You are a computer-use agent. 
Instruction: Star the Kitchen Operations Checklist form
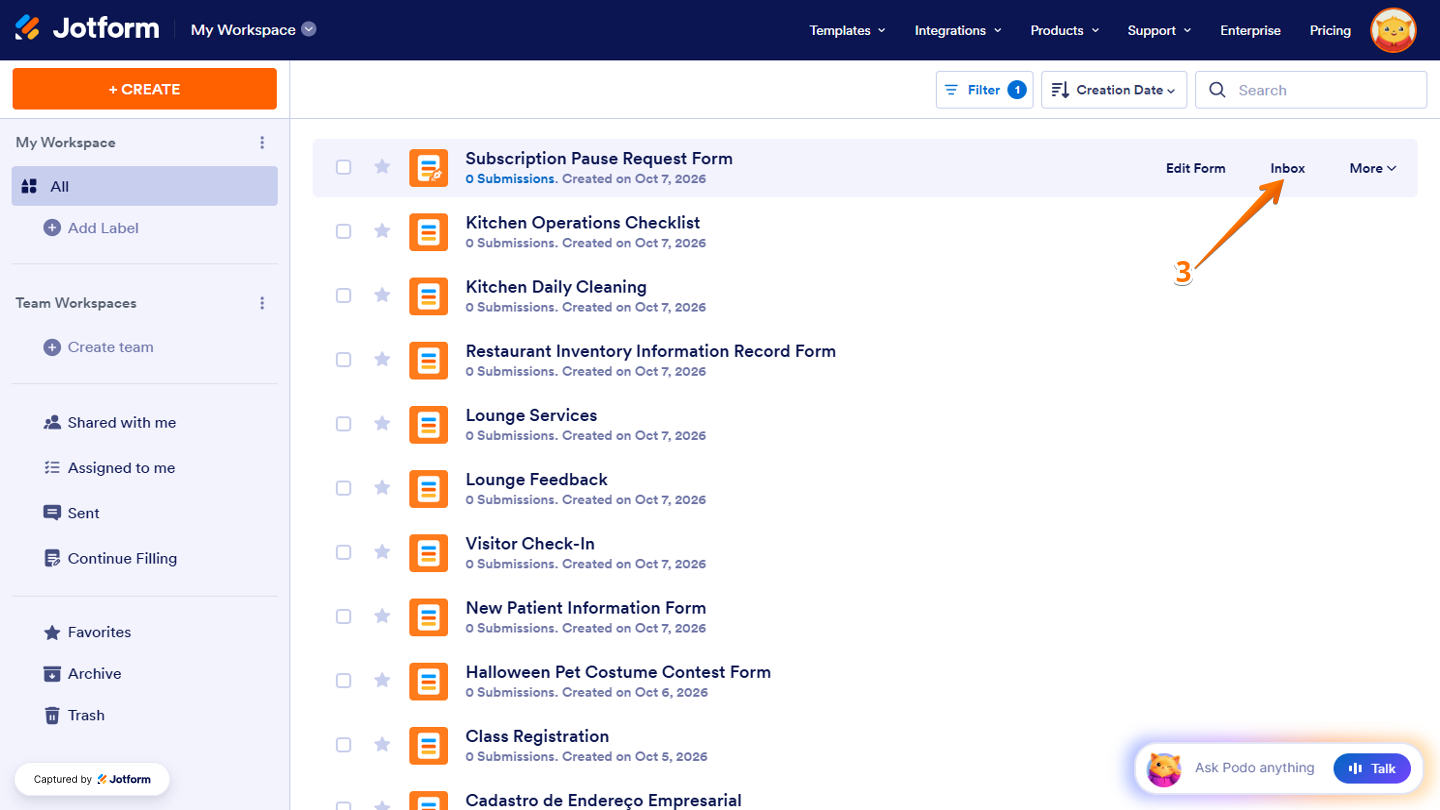[x=382, y=231]
